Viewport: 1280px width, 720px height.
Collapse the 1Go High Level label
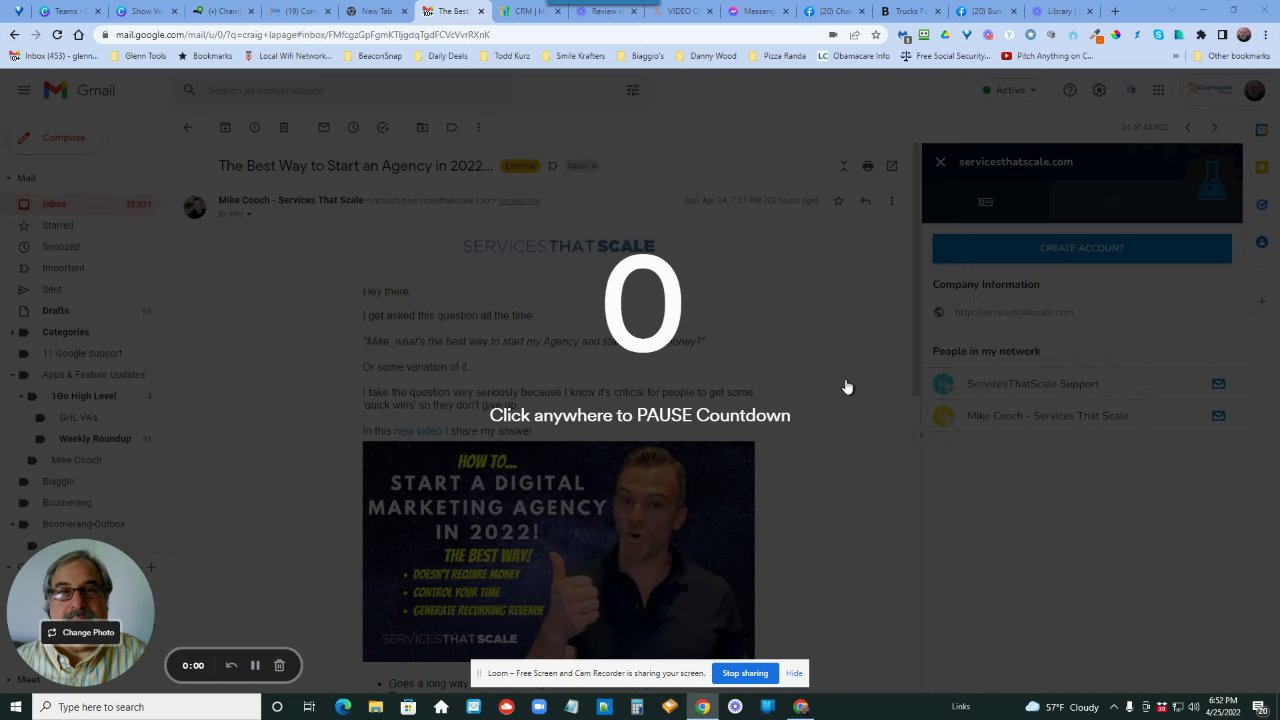[x=21, y=396]
